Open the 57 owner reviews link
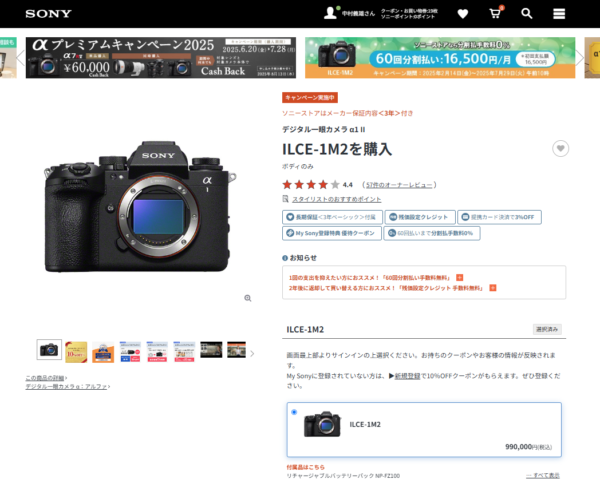Viewport: 600px width, 491px height. [x=399, y=185]
